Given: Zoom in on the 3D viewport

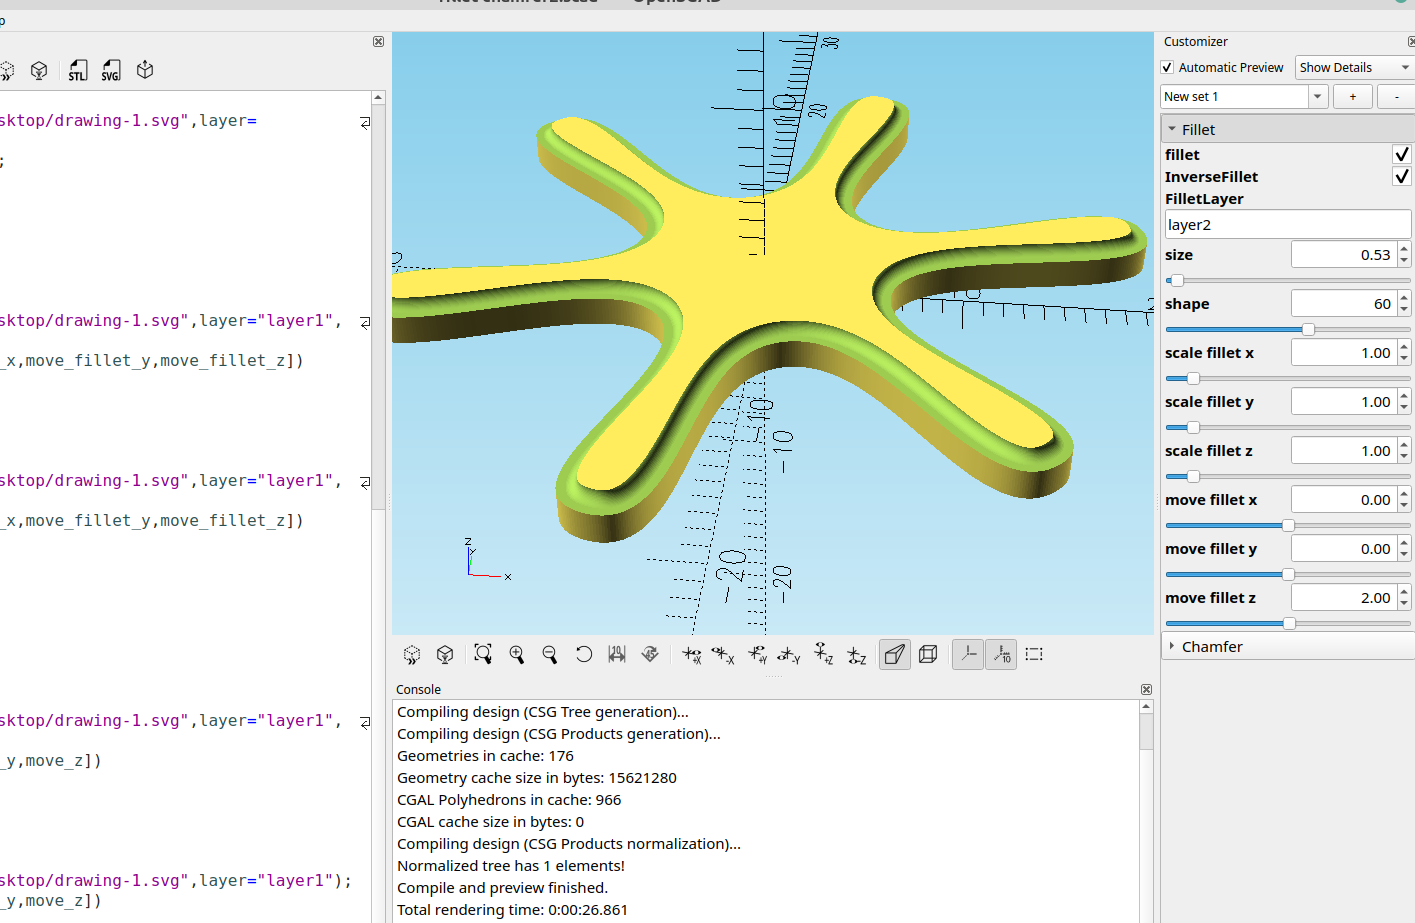Looking at the screenshot, I should tap(517, 654).
